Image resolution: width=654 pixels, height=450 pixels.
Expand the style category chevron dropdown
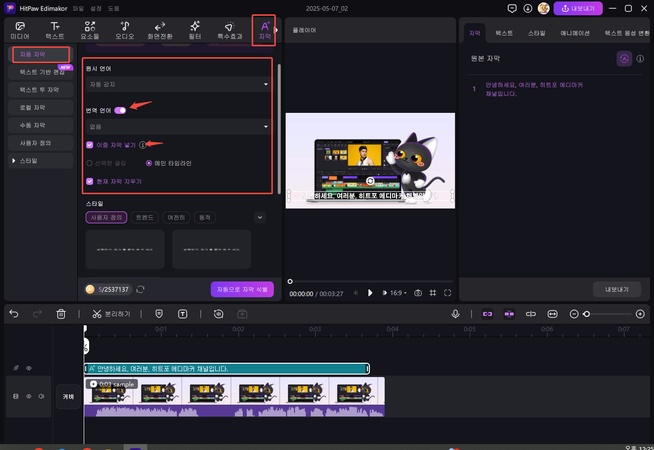(x=260, y=217)
